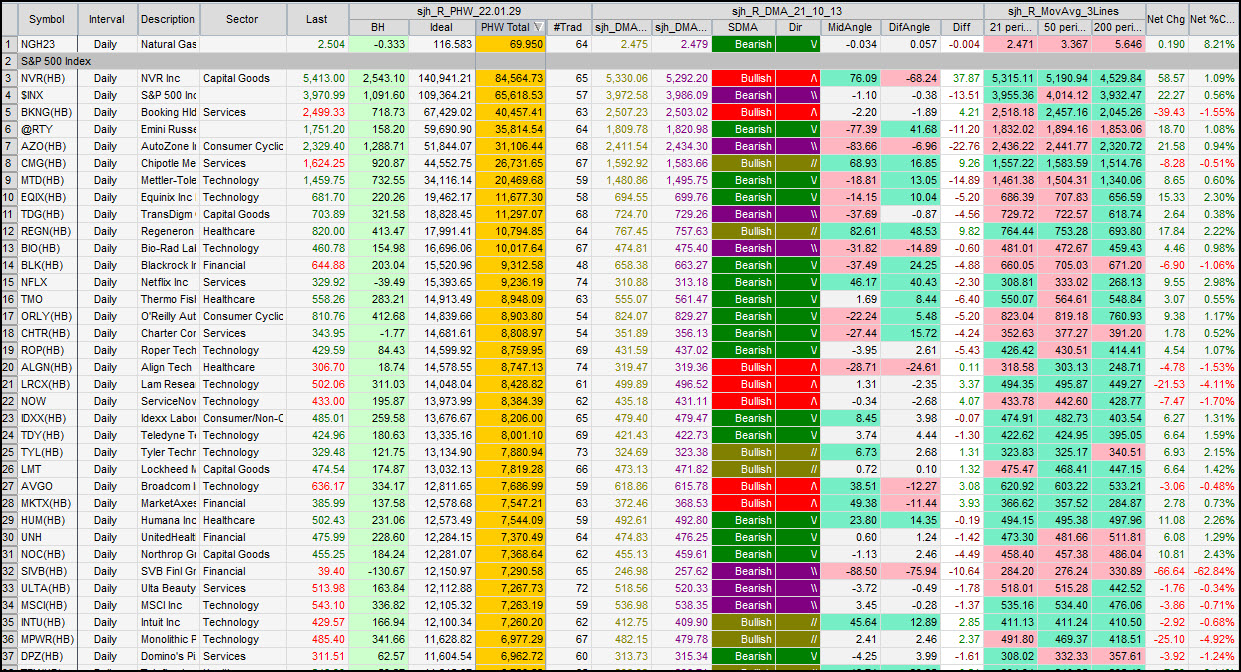This screenshot has width=1241, height=672.
Task: Select the AZO(HB) symbol cell
Action: tap(47, 146)
